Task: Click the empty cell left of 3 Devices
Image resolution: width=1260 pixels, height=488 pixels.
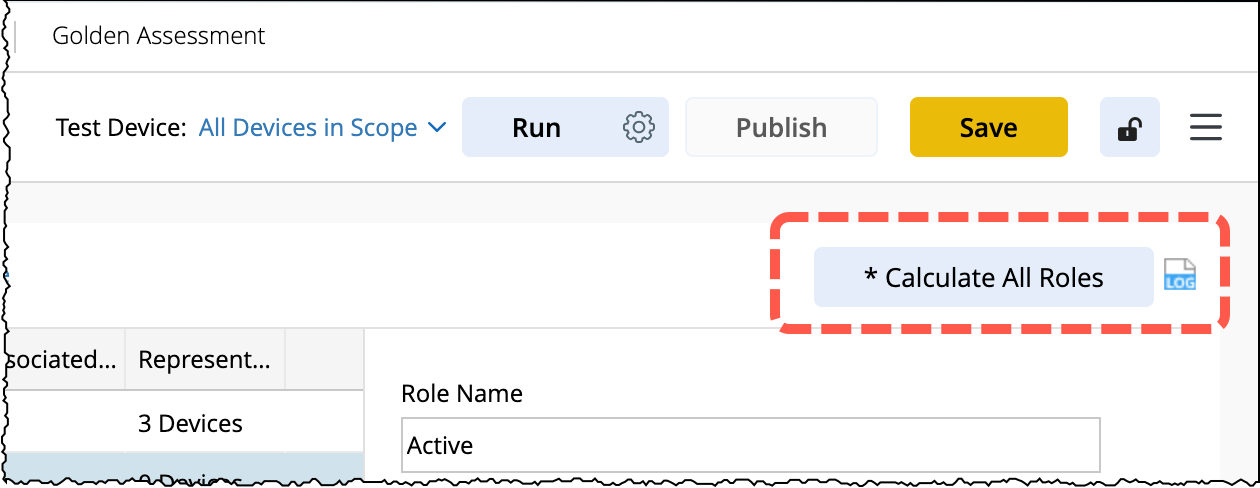Action: click(62, 423)
